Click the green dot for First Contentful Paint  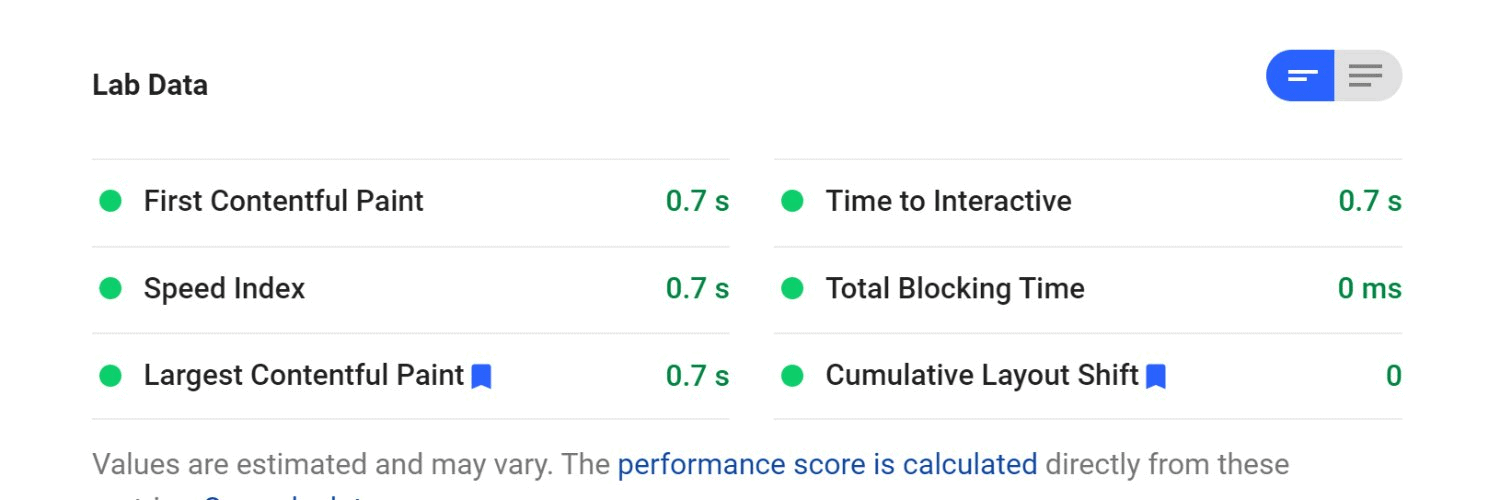tap(110, 201)
